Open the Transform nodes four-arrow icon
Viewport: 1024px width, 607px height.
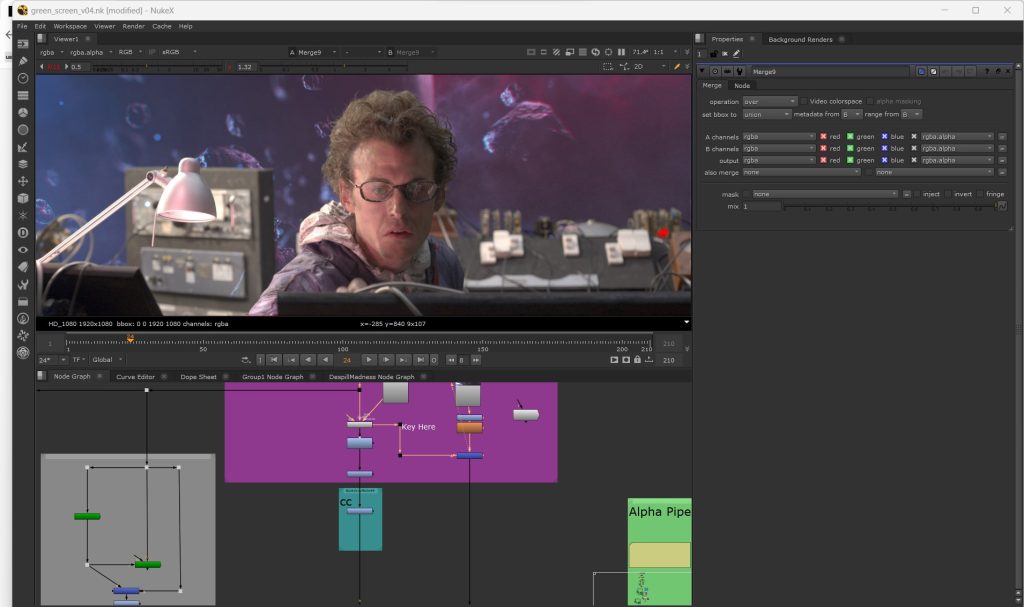(x=23, y=181)
